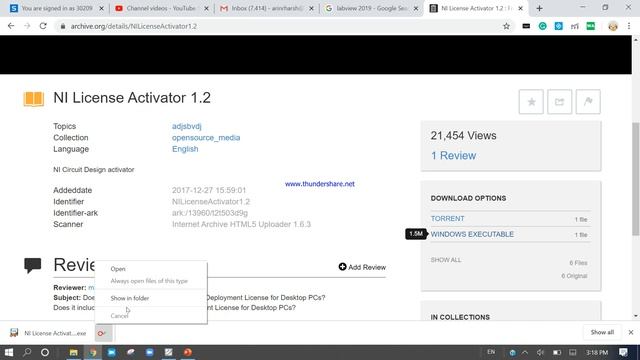This screenshot has height=360, width=640.
Task: Click Show all downloads button
Action: click(x=602, y=332)
